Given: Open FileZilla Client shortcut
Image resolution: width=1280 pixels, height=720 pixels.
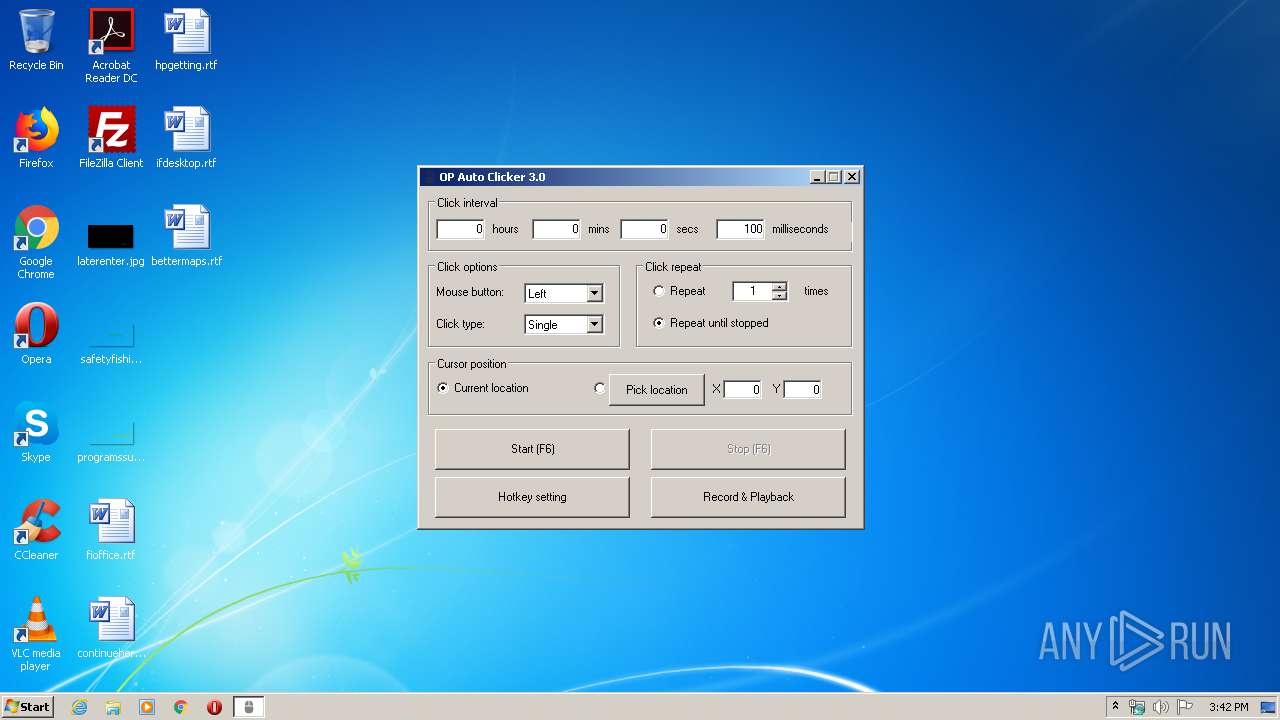Looking at the screenshot, I should tap(111, 138).
